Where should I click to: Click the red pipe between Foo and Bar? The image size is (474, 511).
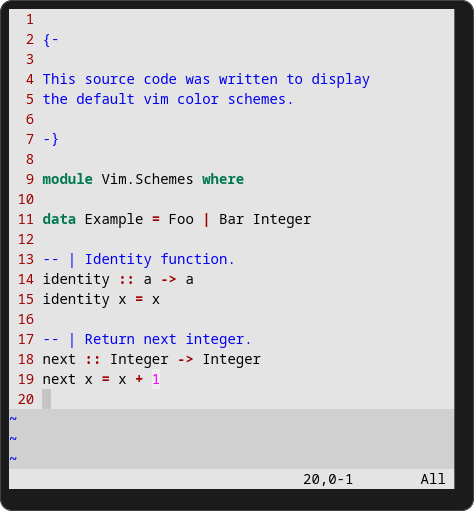point(206,219)
